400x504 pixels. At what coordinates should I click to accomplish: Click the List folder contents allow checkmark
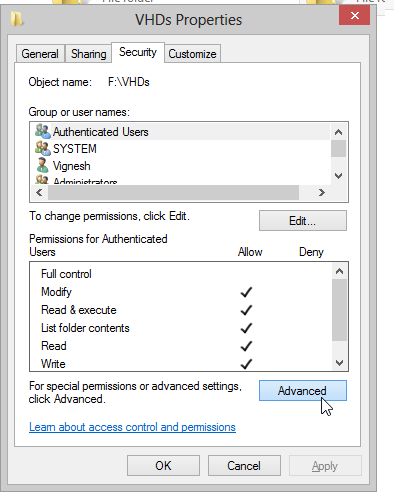point(246,328)
